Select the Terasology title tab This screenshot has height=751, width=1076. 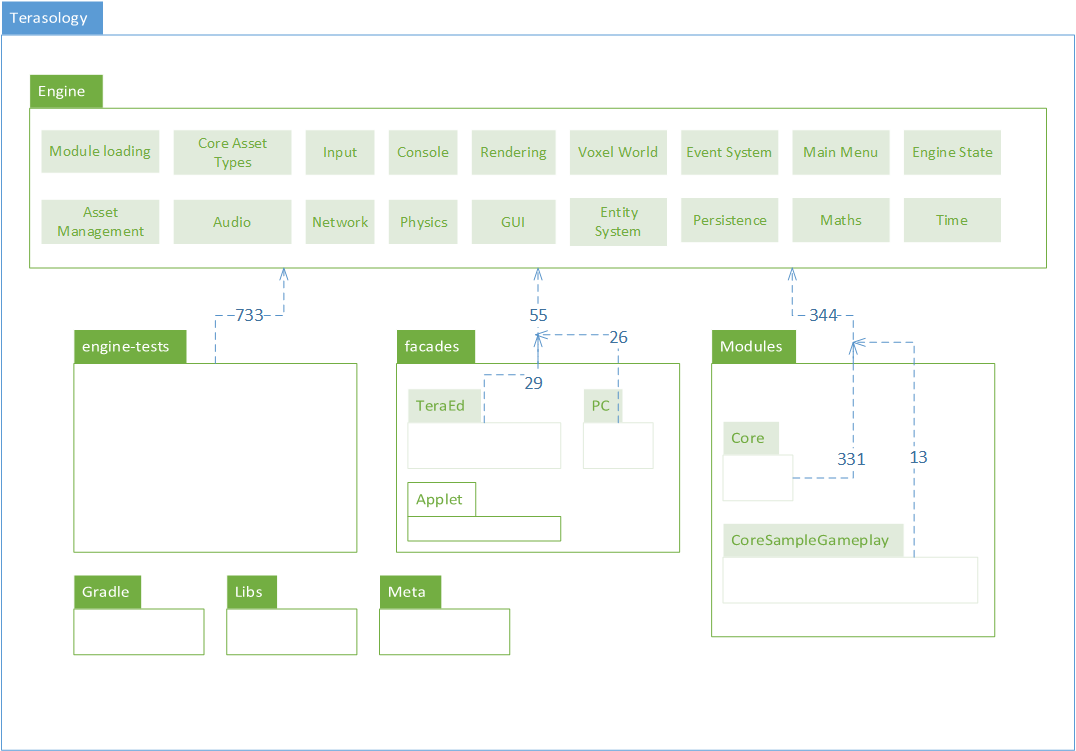pos(51,18)
